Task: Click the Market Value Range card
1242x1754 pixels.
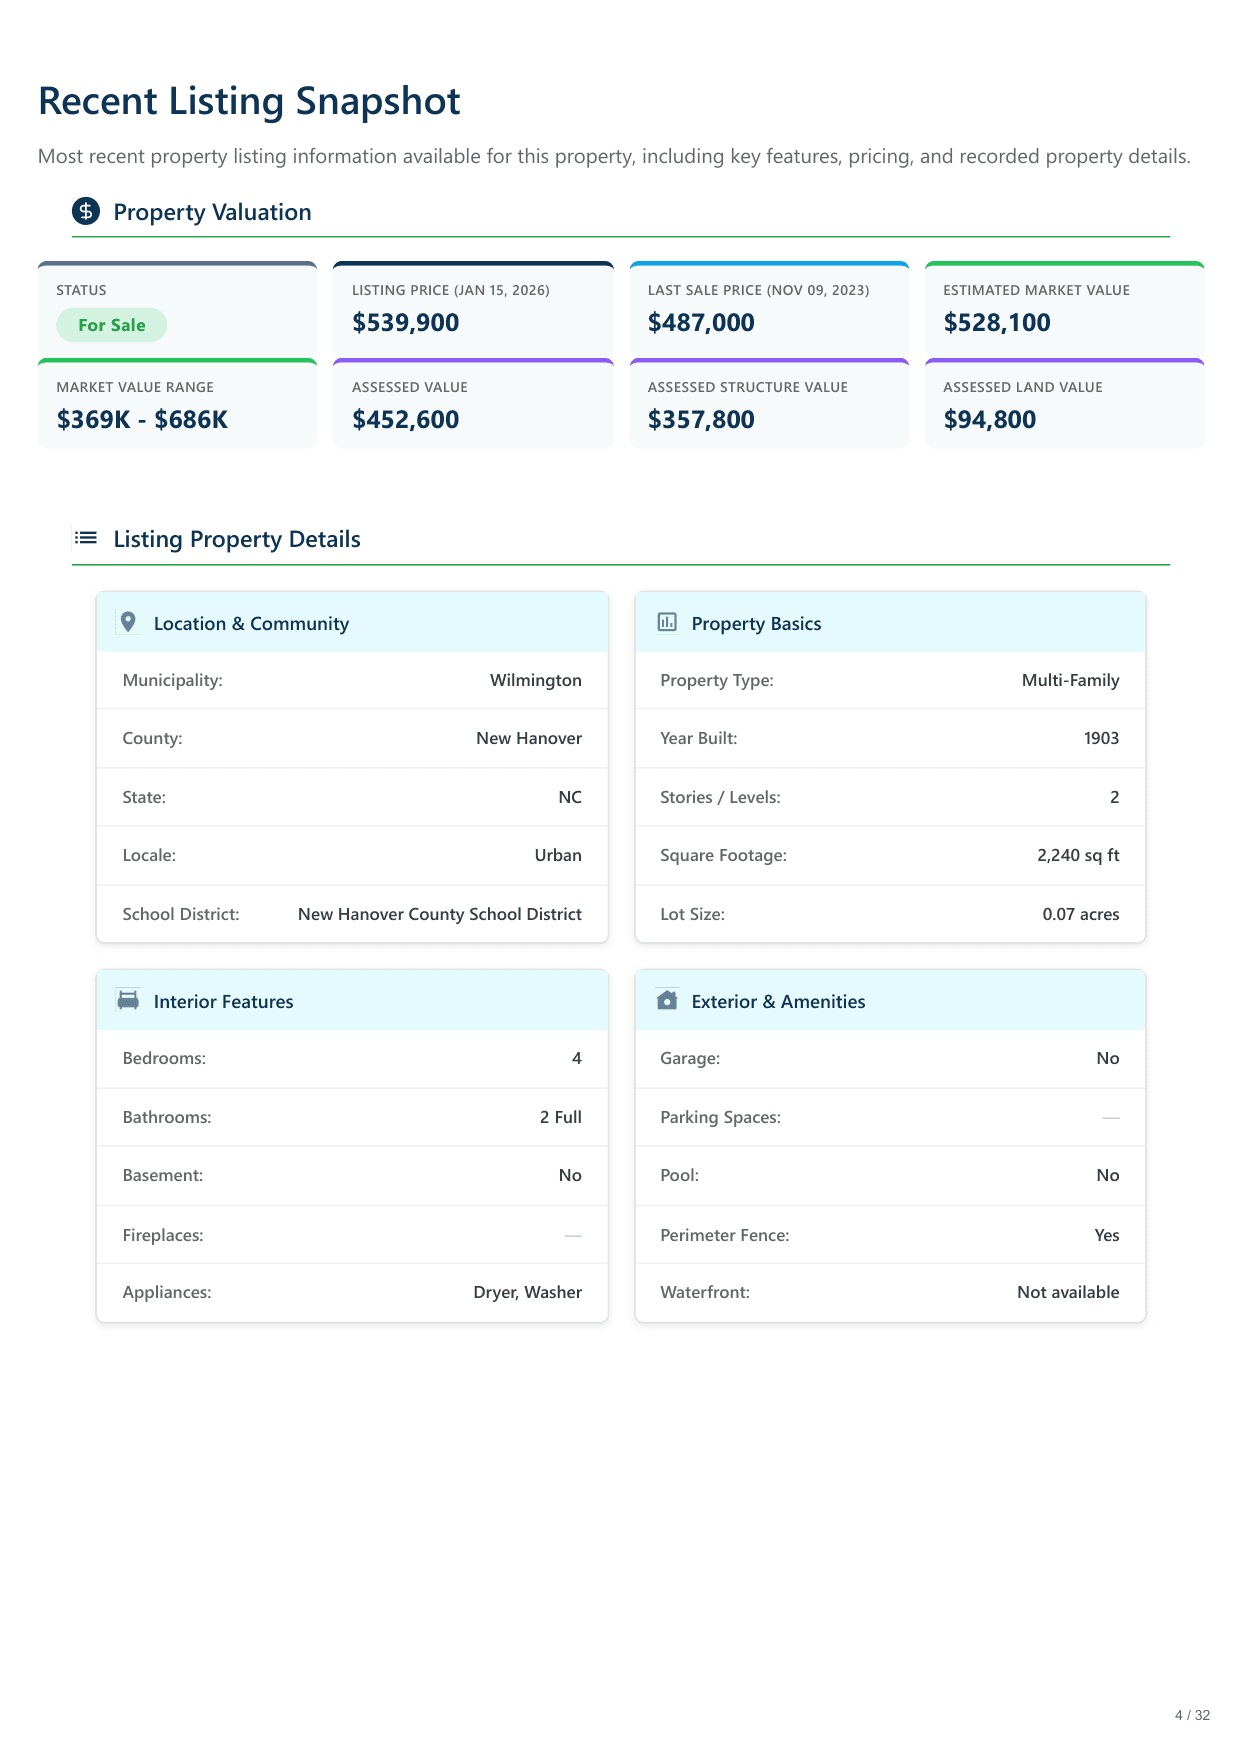Action: [x=177, y=405]
